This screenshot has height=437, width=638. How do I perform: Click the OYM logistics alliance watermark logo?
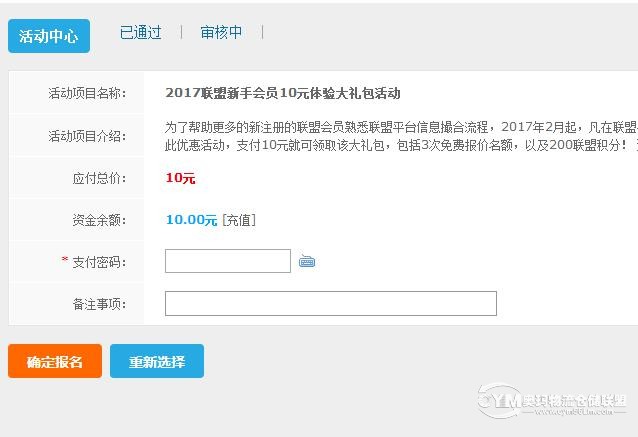pos(552,401)
